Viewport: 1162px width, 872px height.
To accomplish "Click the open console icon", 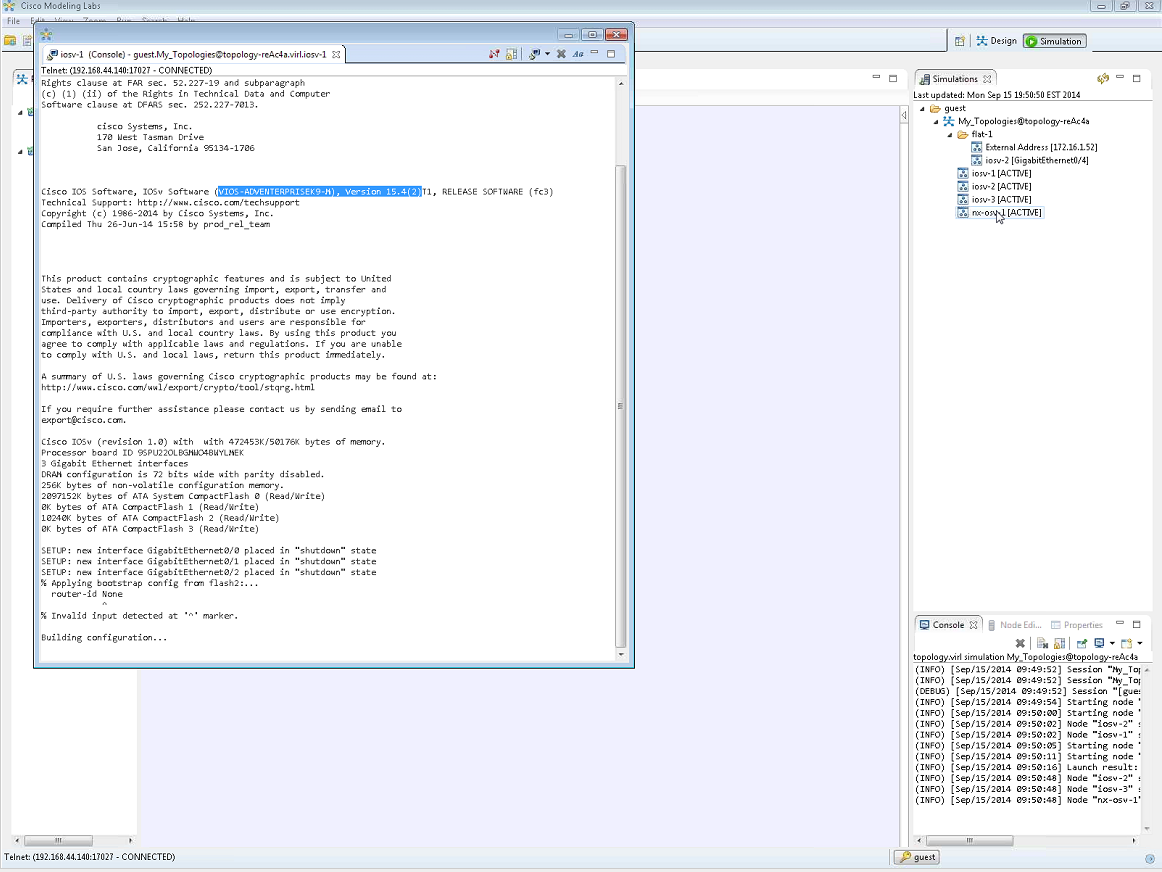I will coord(1127,643).
